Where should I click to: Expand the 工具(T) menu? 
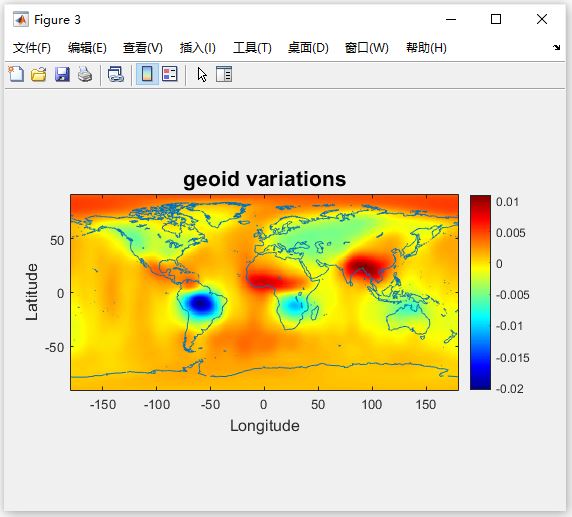252,48
